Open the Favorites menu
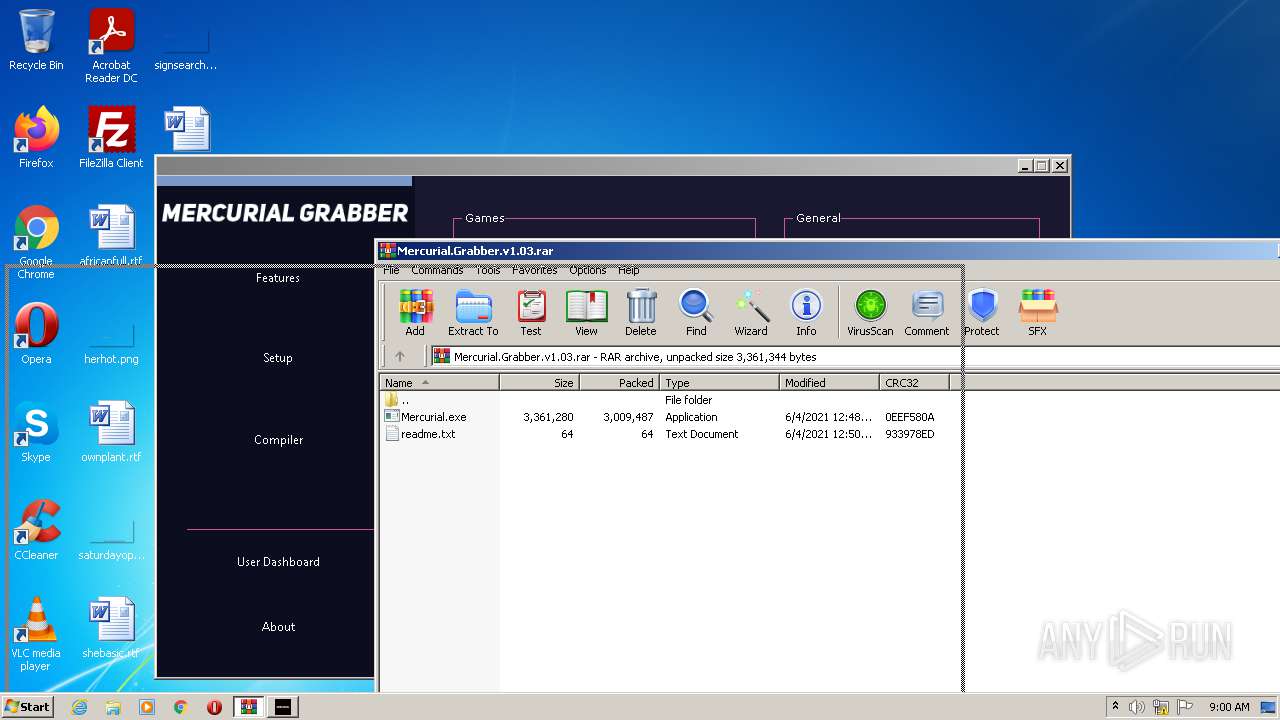Screen dimensions: 1280x720 [x=535, y=270]
